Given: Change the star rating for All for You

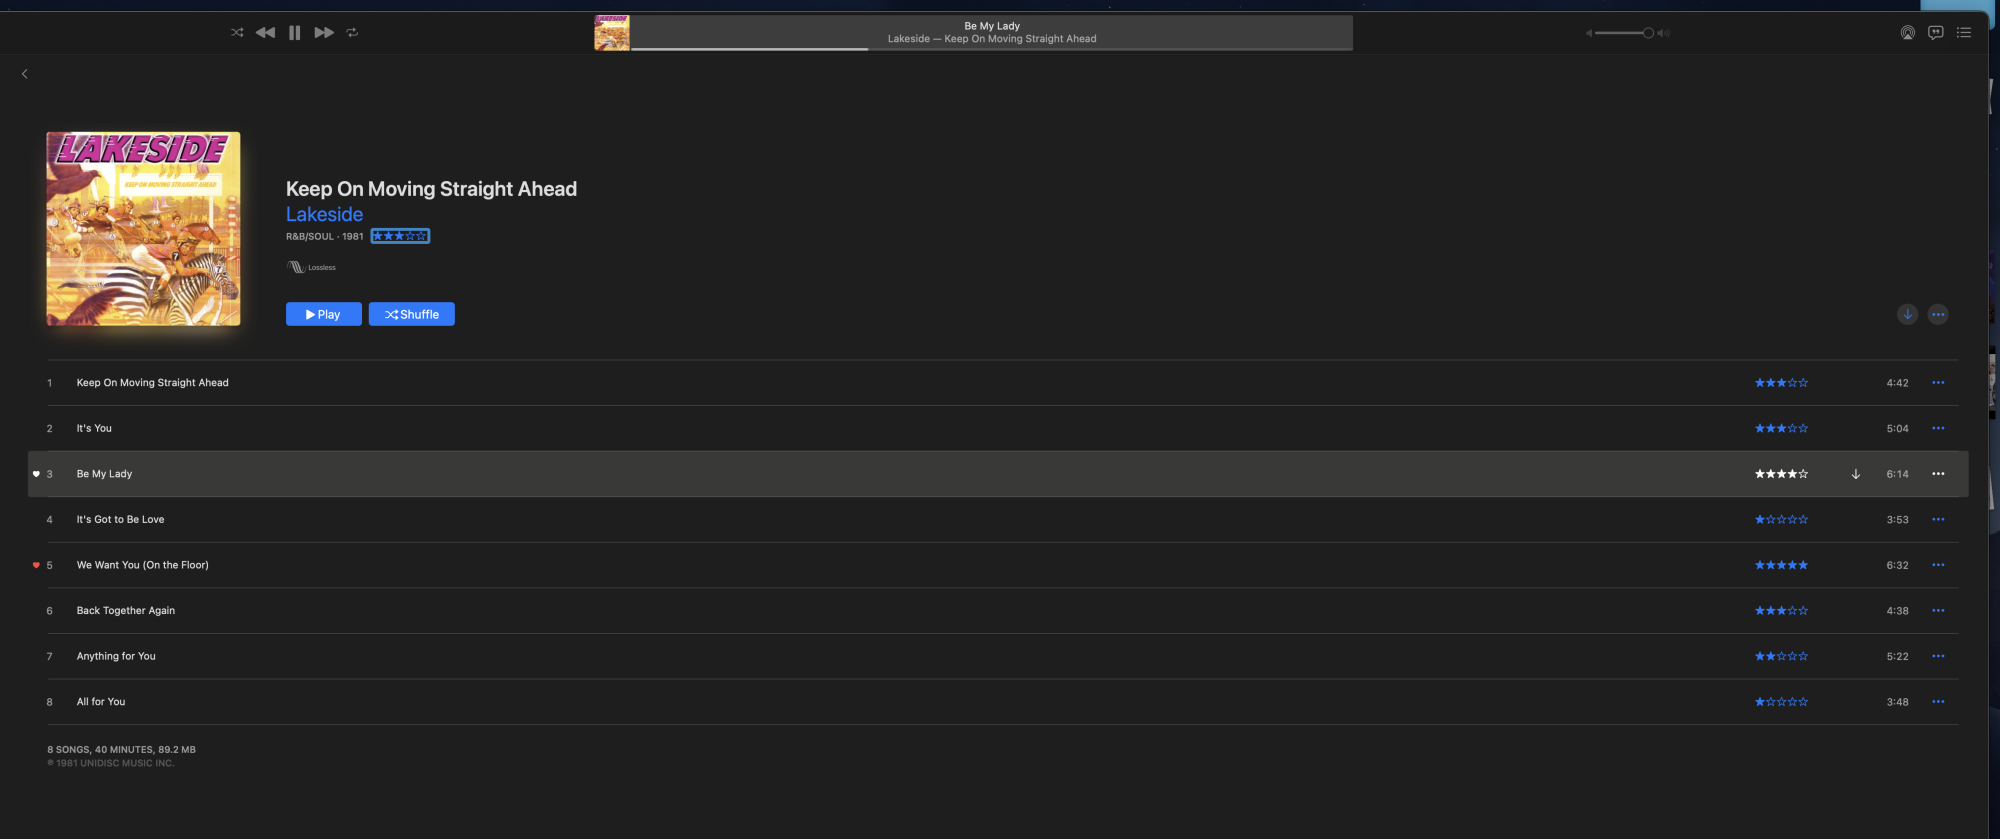Looking at the screenshot, I should click(x=1781, y=702).
